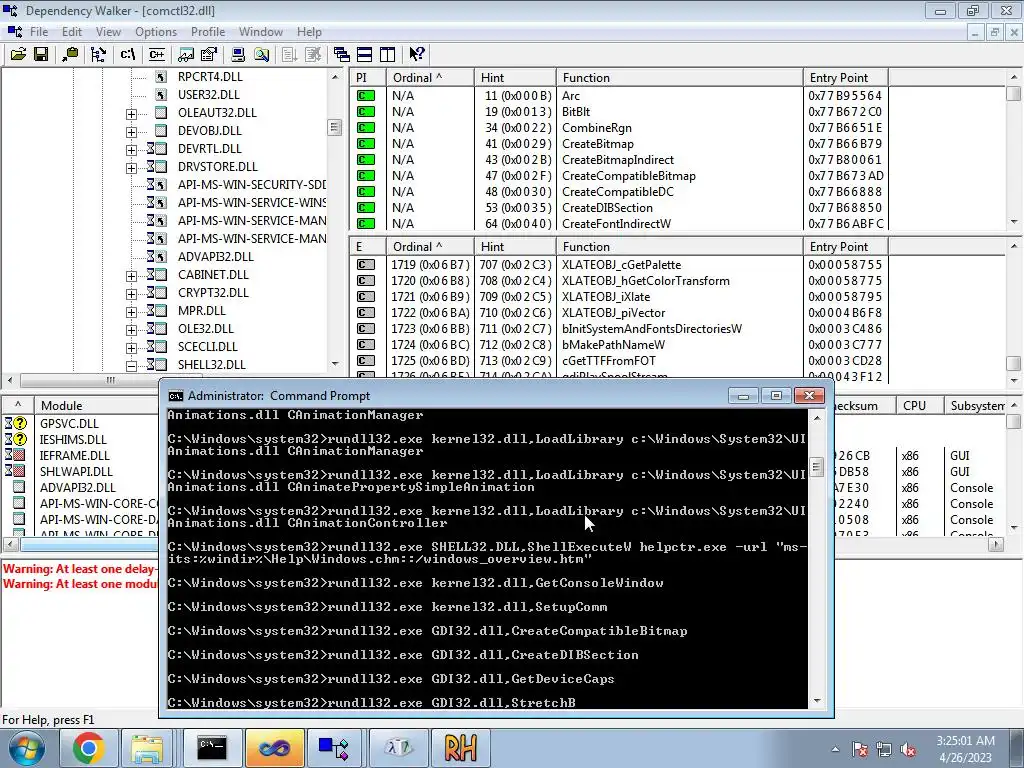Expand the OLEAUT32.DLL tree node
Viewport: 1024px width, 768px height.
click(x=131, y=114)
